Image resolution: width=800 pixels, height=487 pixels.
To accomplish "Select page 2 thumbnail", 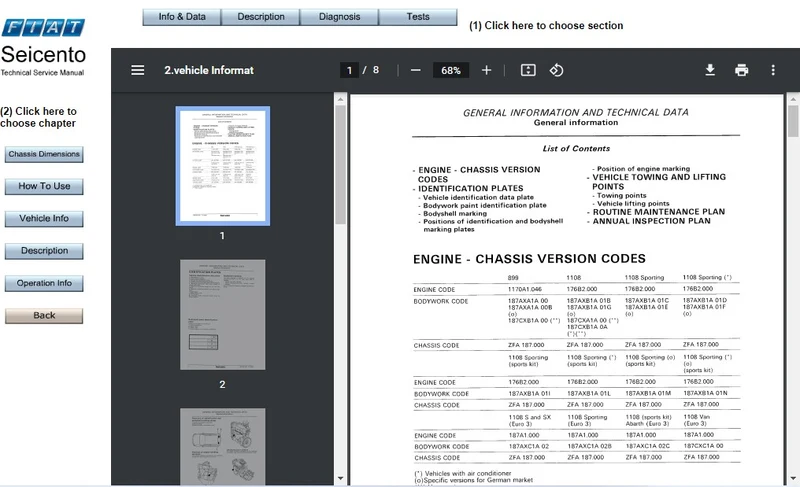I will 222,315.
